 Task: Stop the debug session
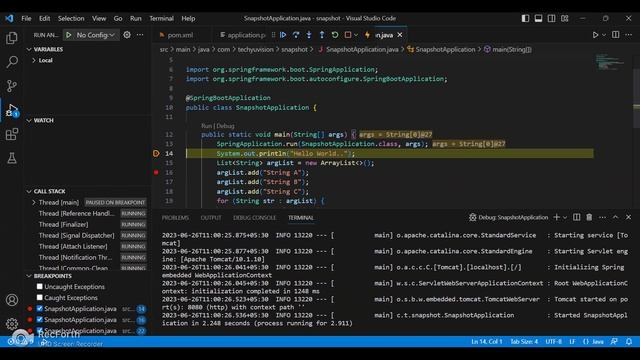[348, 35]
